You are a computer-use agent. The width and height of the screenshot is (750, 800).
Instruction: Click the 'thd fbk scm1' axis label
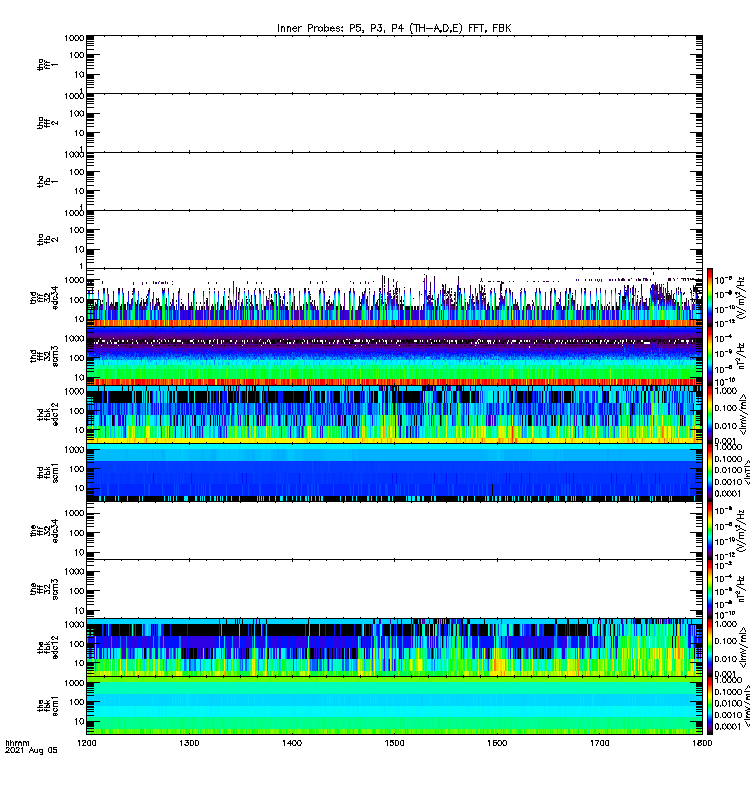(47, 472)
